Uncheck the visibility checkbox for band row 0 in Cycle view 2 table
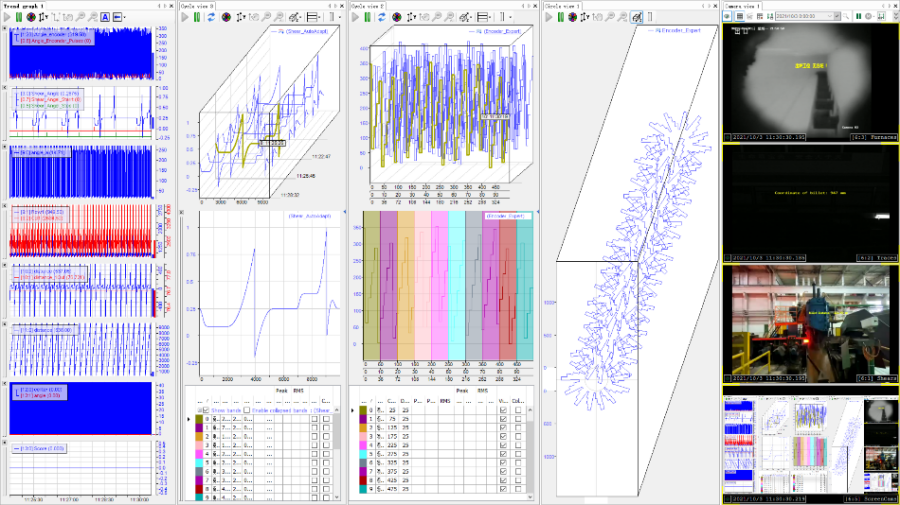Screen dimensions: 900x505 [502, 410]
